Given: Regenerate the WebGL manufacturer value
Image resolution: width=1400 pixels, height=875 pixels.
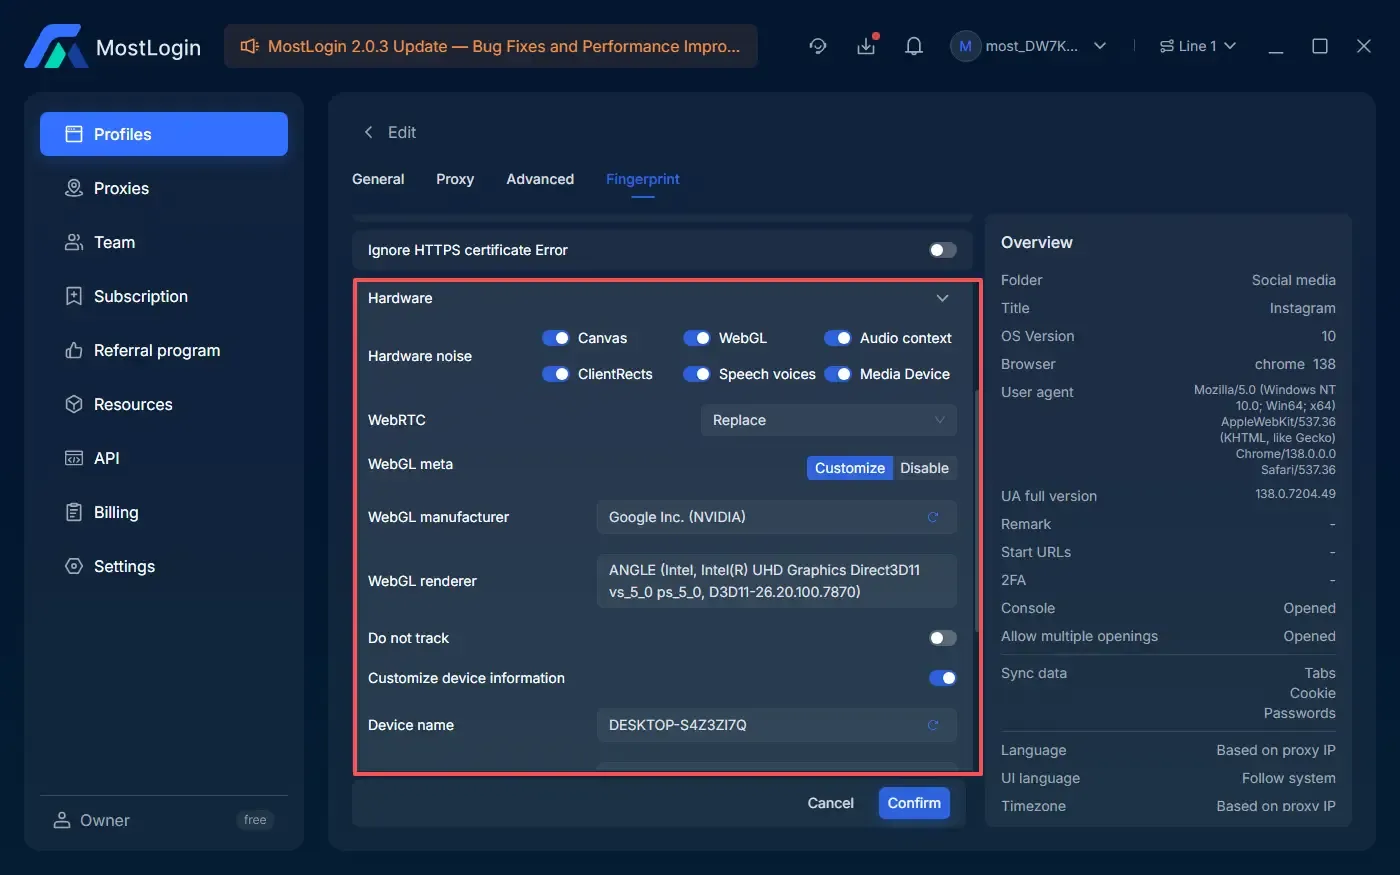Looking at the screenshot, I should click(933, 517).
